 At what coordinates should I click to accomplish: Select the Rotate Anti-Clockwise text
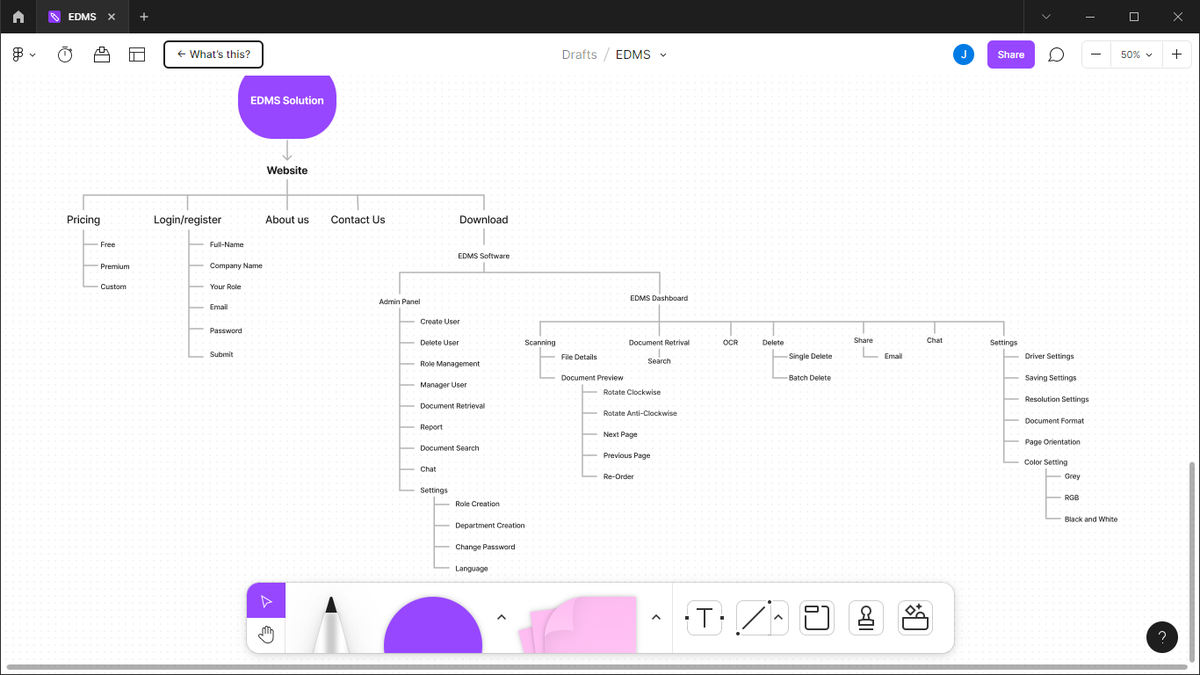click(640, 413)
